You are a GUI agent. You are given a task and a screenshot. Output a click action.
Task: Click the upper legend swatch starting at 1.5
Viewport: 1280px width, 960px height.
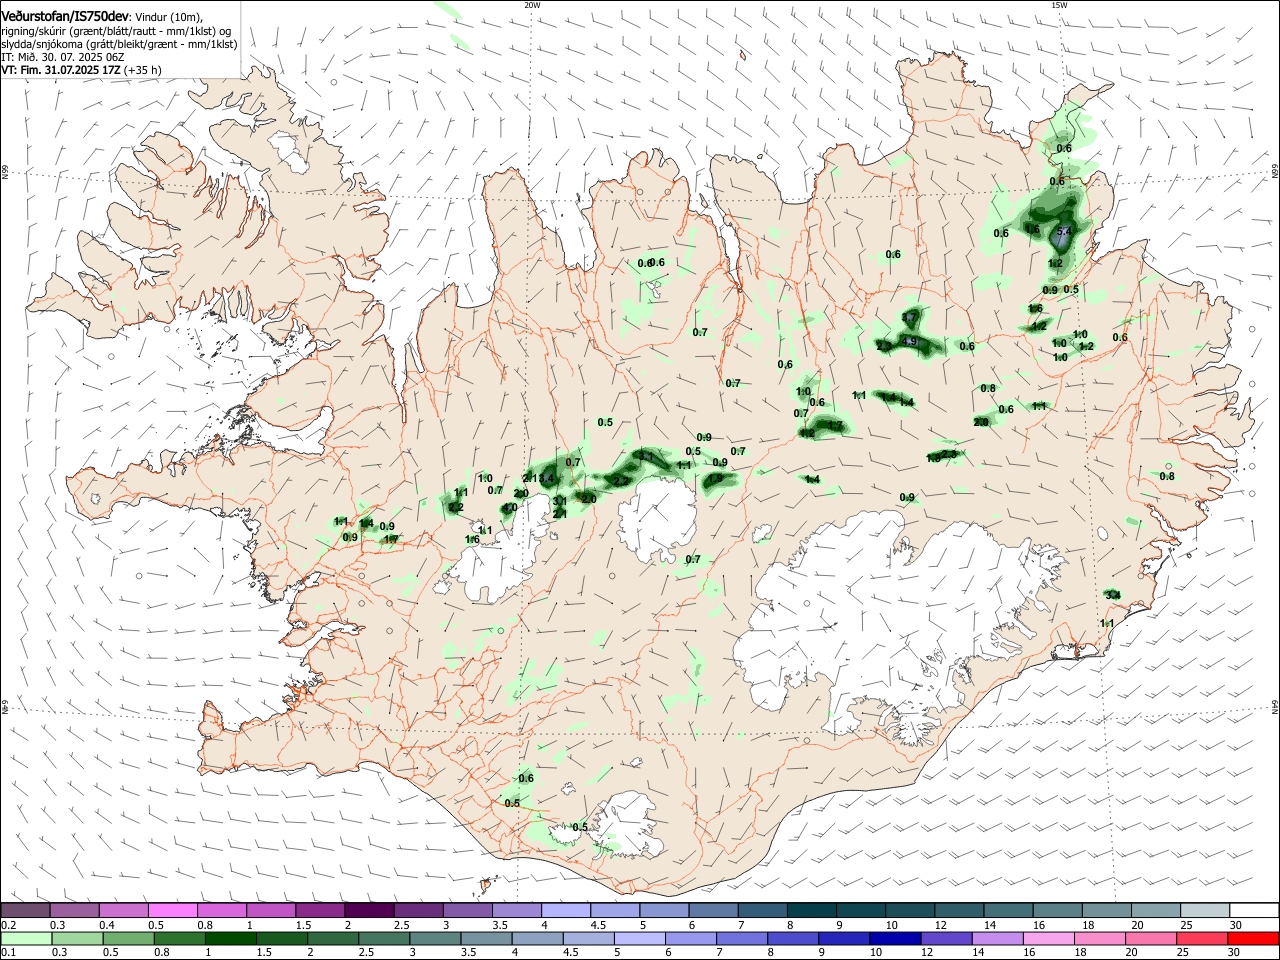(x=320, y=910)
